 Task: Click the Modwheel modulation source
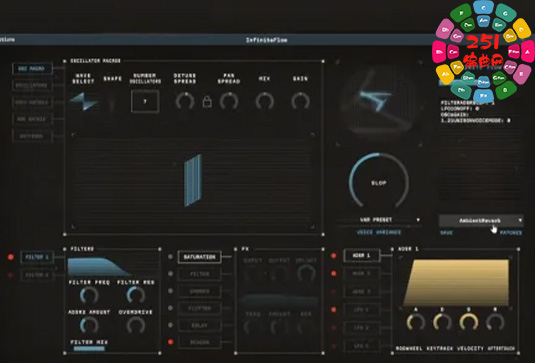tap(409, 348)
